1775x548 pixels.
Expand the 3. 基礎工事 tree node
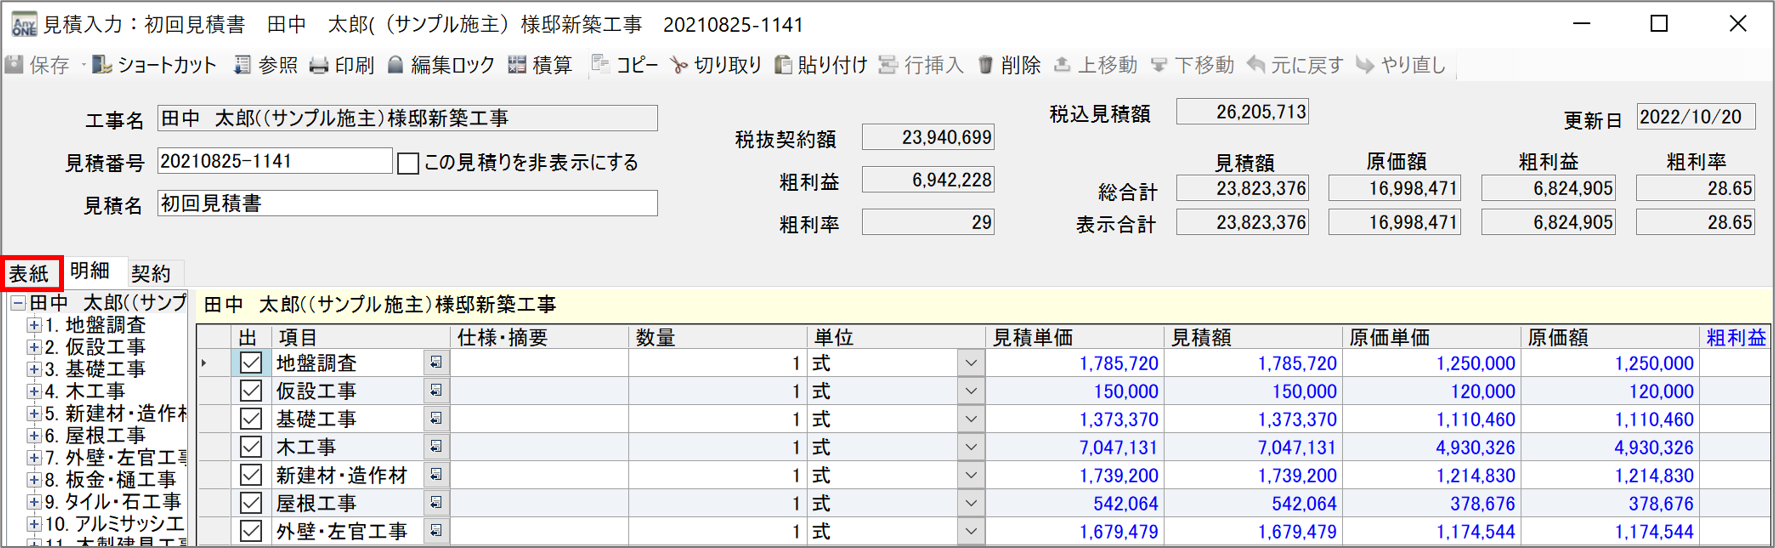(34, 369)
